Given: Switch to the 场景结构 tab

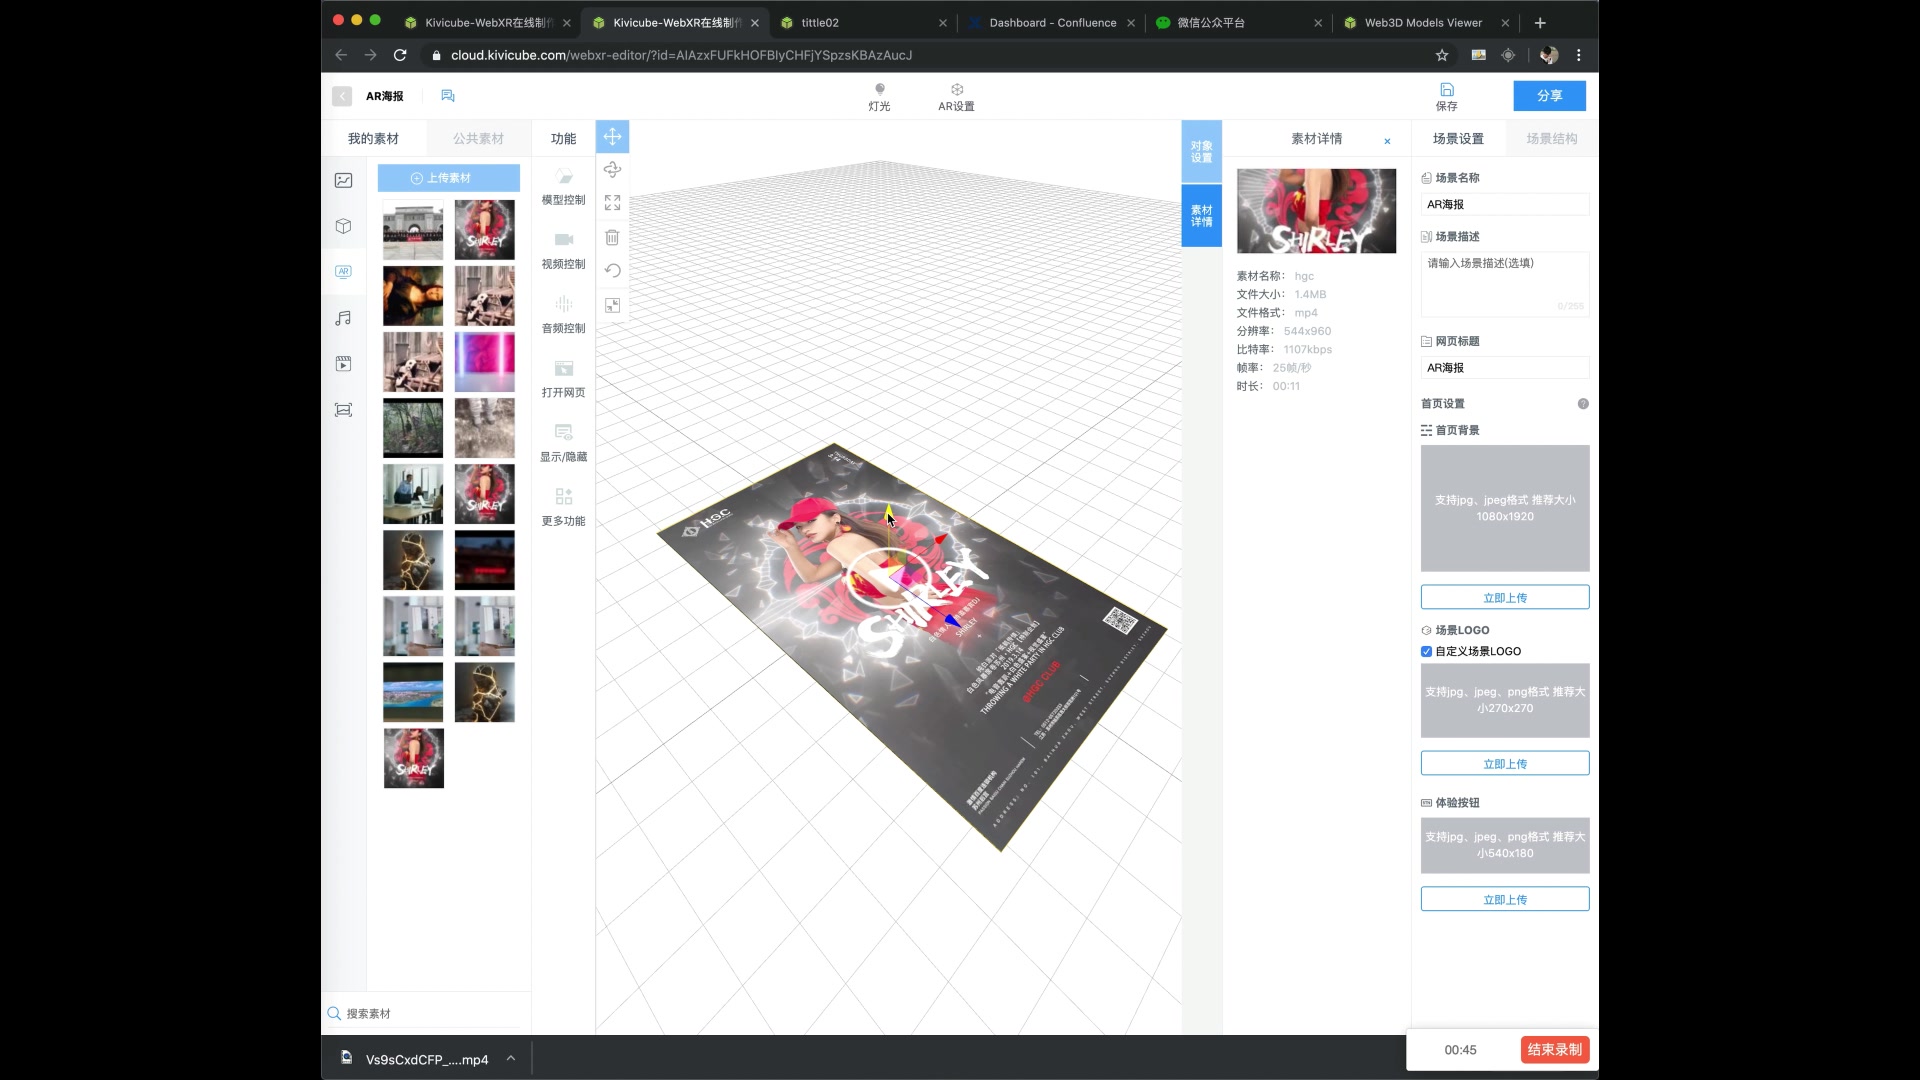Looking at the screenshot, I should (x=1551, y=139).
